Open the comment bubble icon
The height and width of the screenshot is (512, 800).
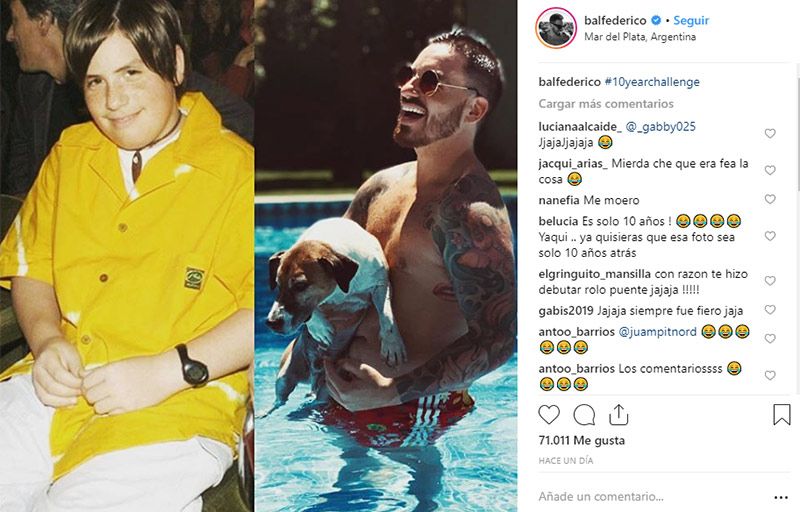pos(584,415)
